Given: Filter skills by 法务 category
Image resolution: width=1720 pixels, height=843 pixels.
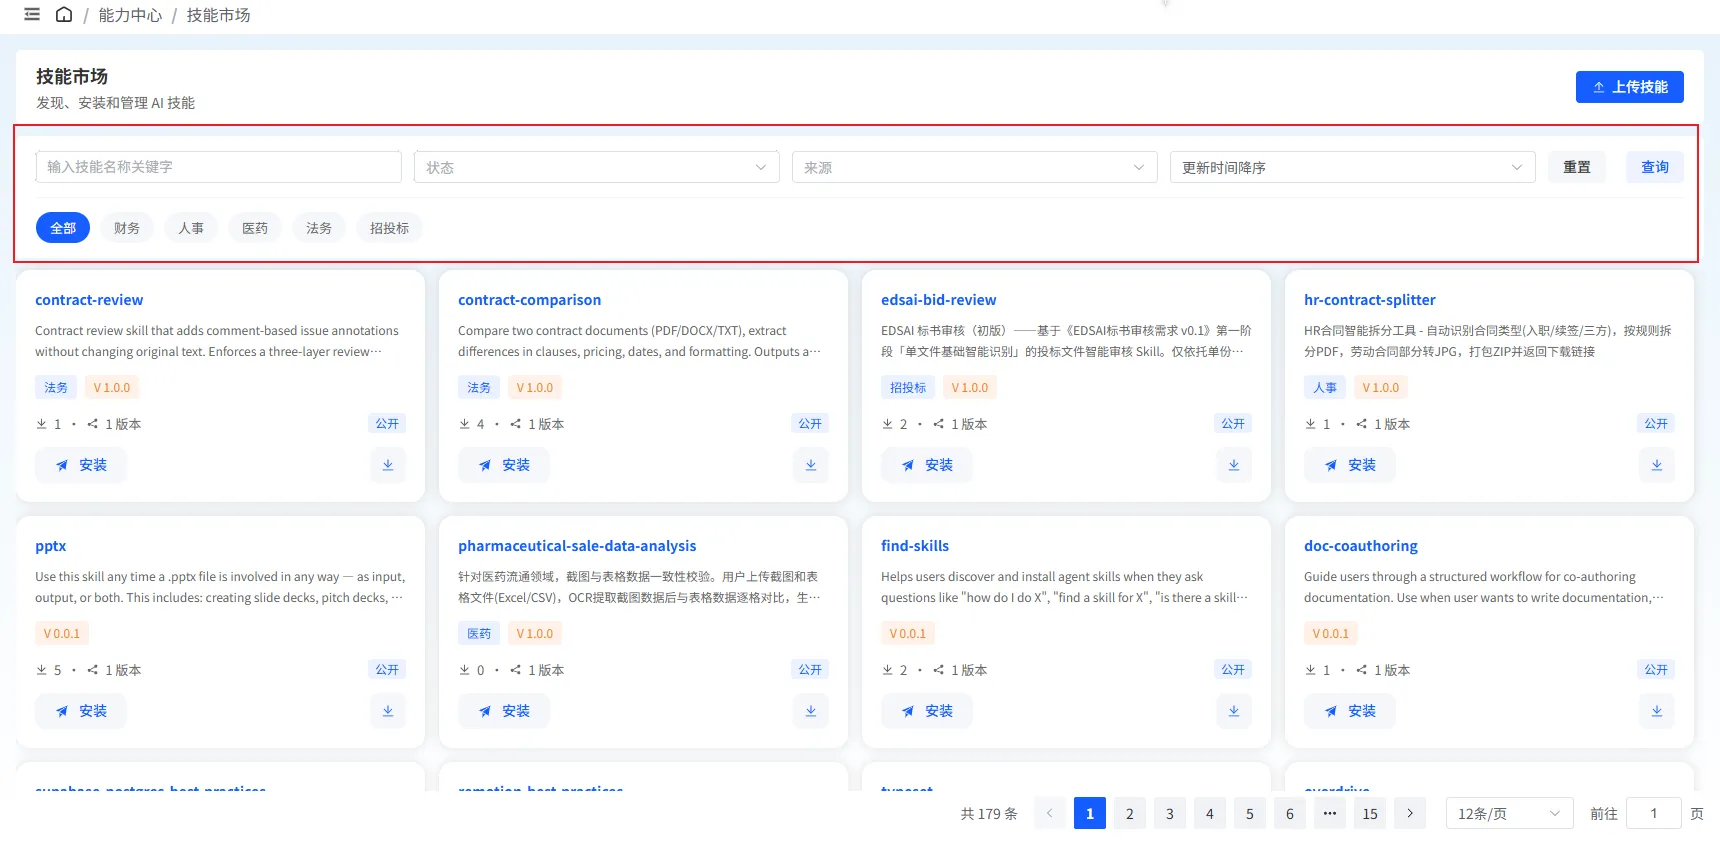Looking at the screenshot, I should point(319,228).
